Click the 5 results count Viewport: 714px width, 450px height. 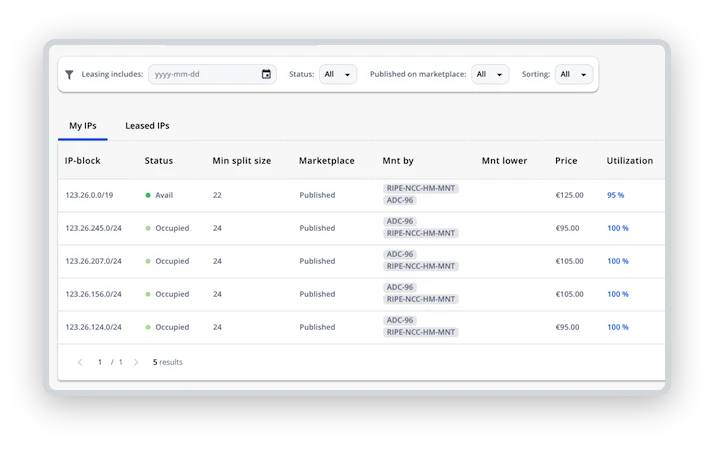click(x=168, y=362)
